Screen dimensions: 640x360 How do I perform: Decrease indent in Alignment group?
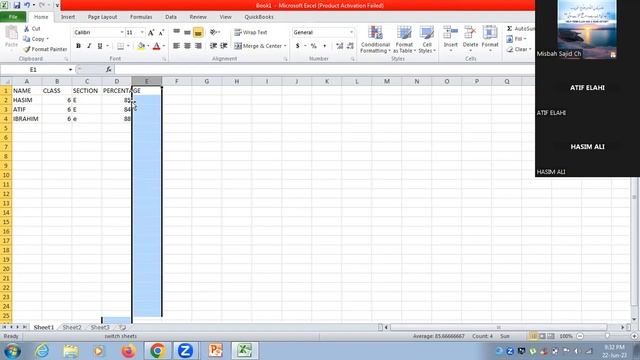(x=213, y=46)
